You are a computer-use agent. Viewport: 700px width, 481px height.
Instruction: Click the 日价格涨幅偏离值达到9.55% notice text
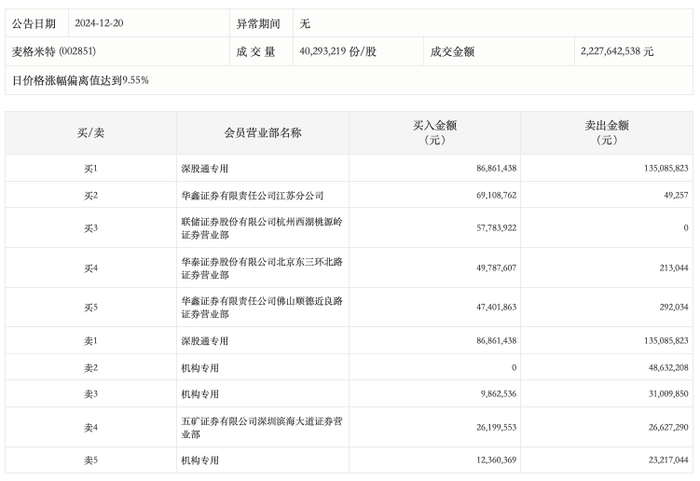click(80, 80)
